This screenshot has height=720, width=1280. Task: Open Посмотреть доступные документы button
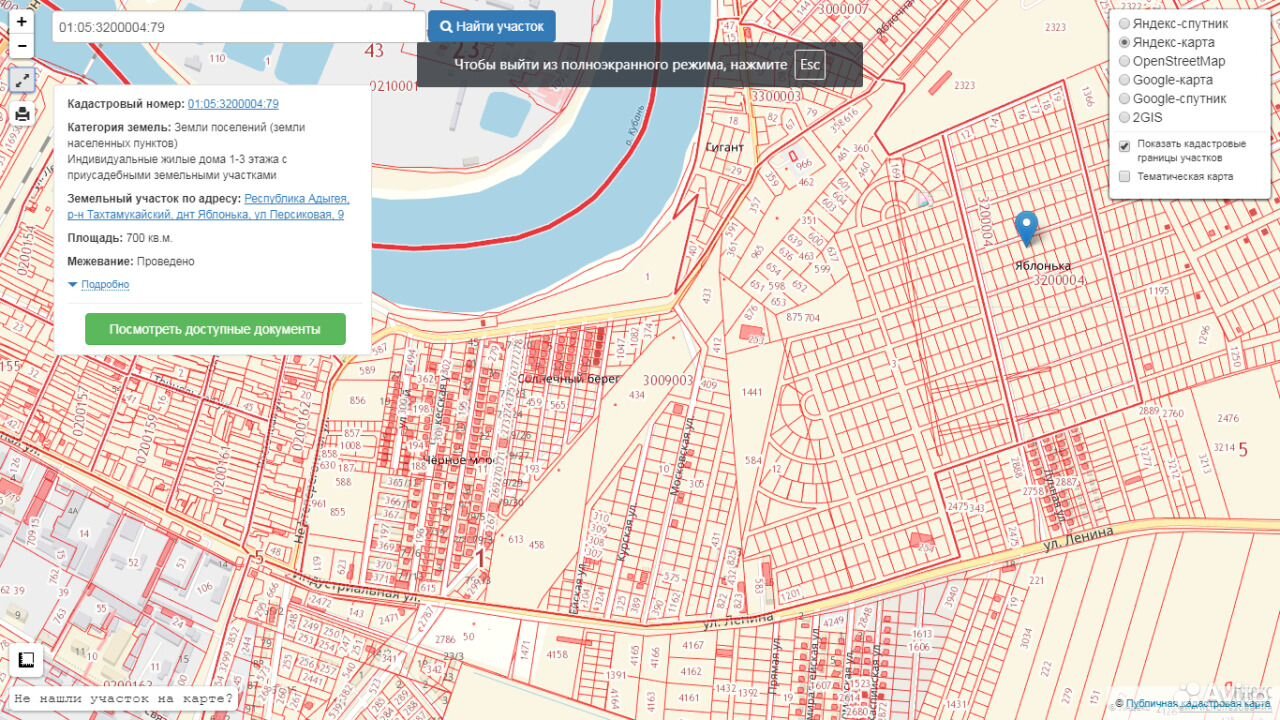[215, 329]
